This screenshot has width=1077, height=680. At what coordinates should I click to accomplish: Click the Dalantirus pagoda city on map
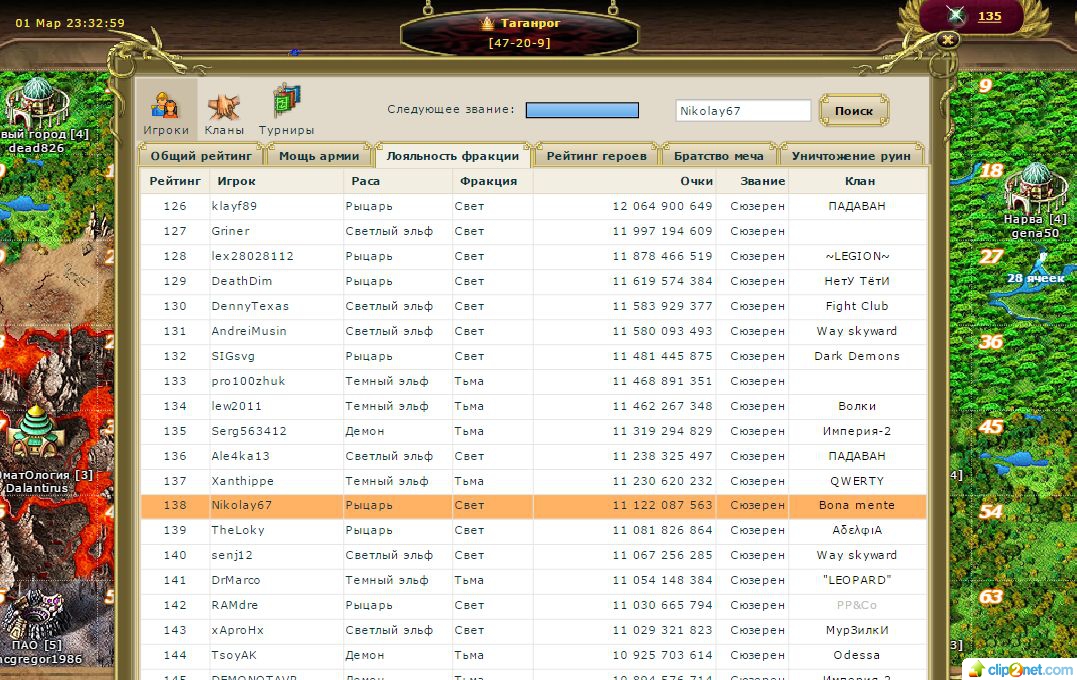pyautogui.click(x=38, y=433)
